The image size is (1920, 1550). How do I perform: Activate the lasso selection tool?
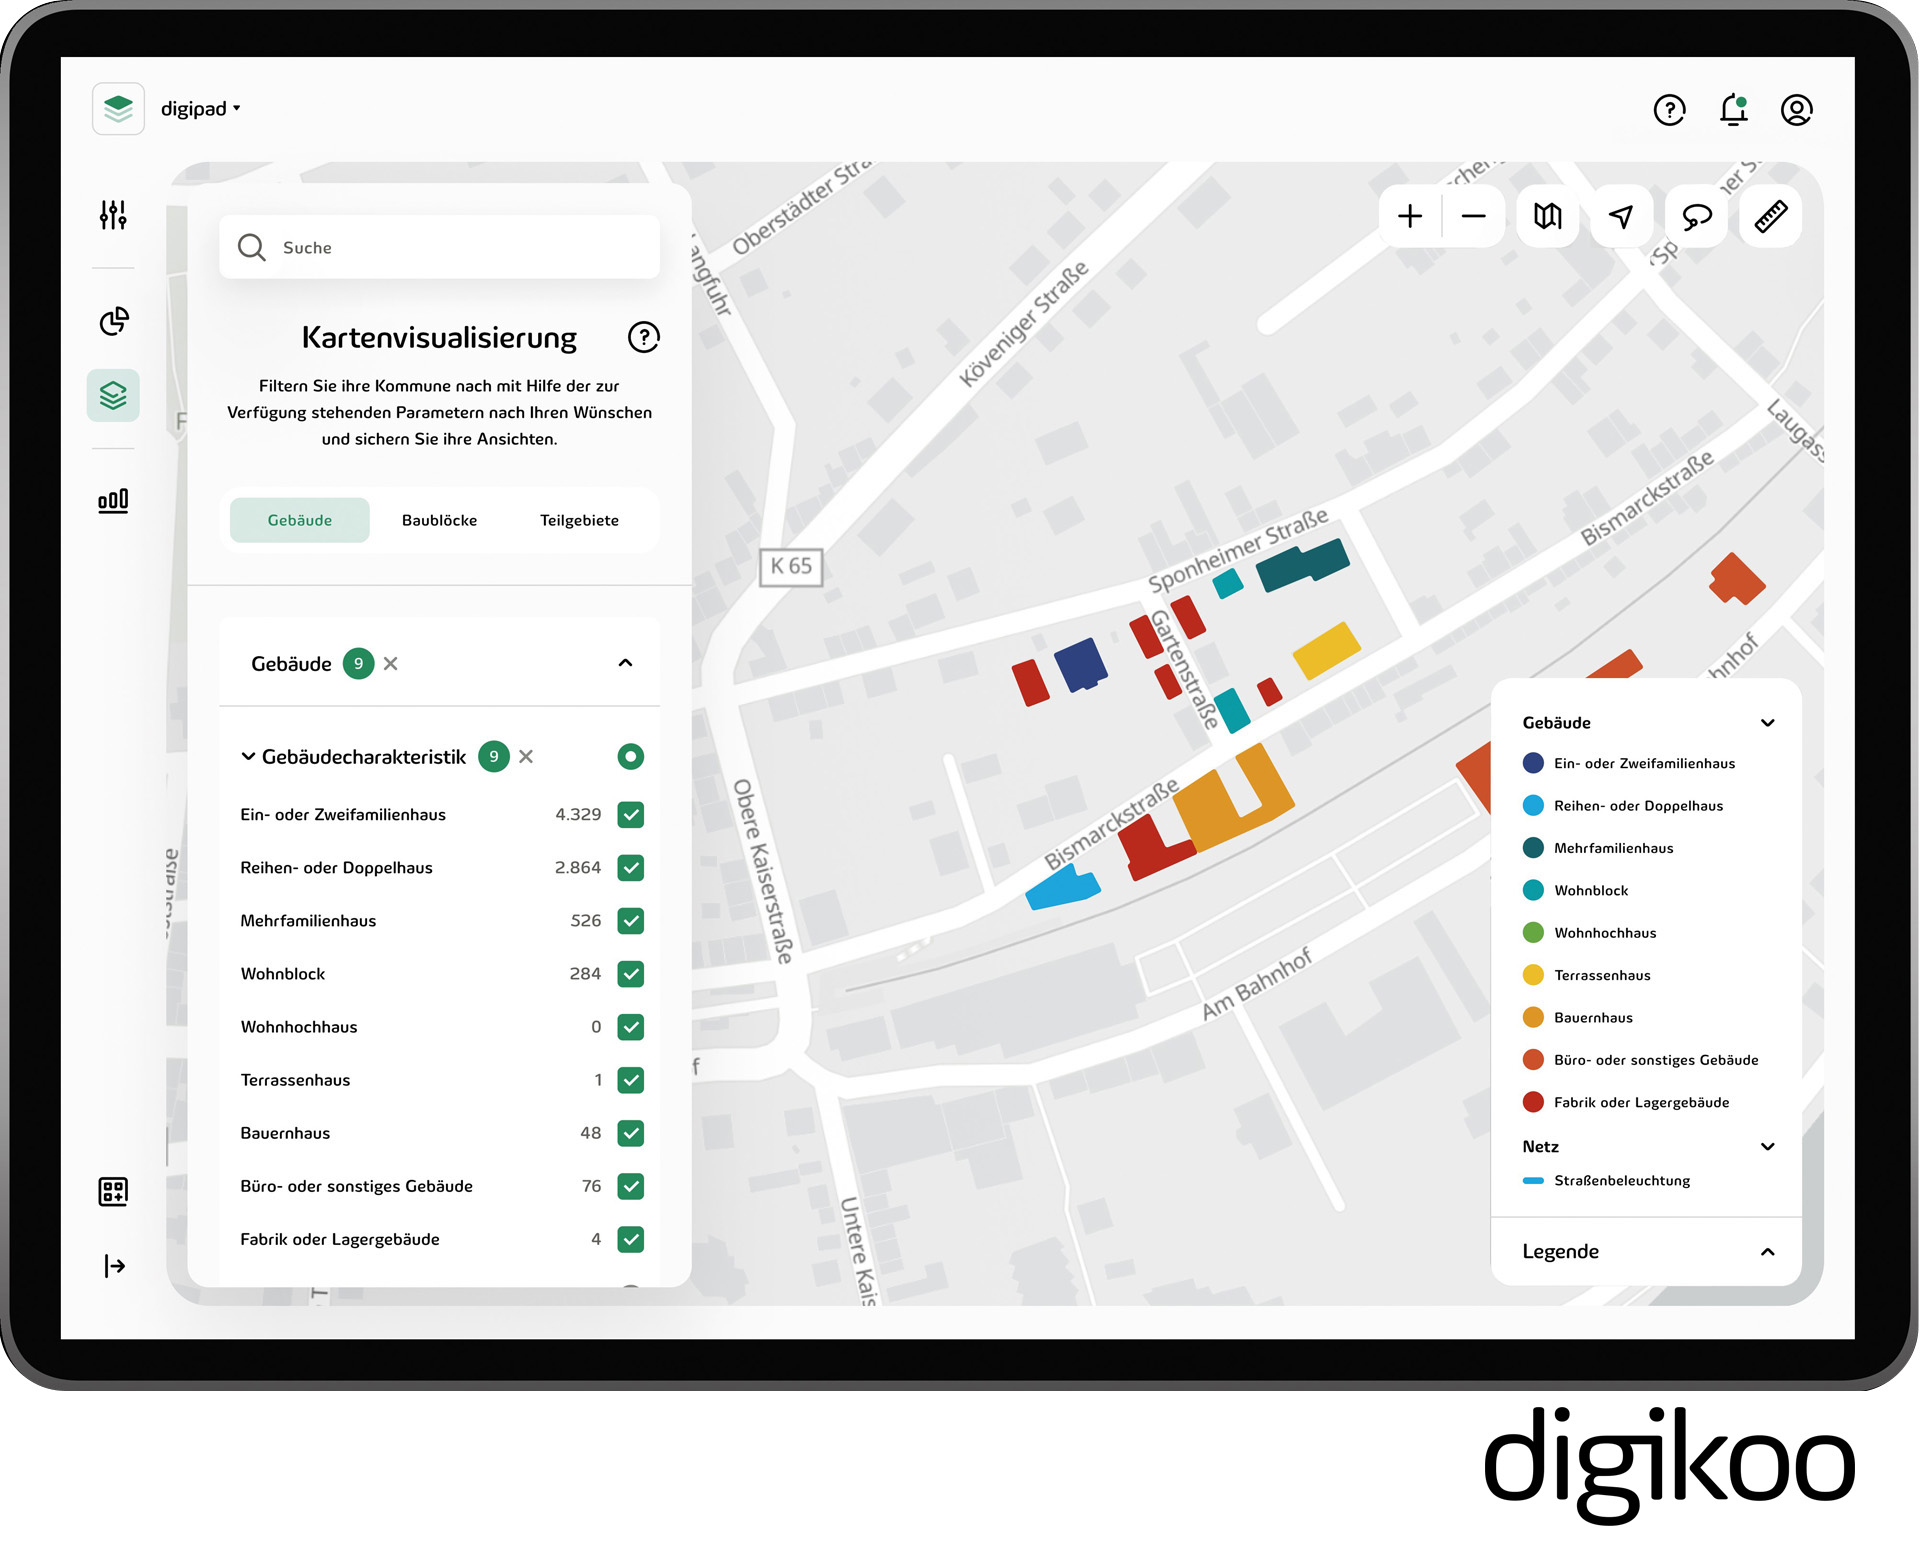point(1696,216)
